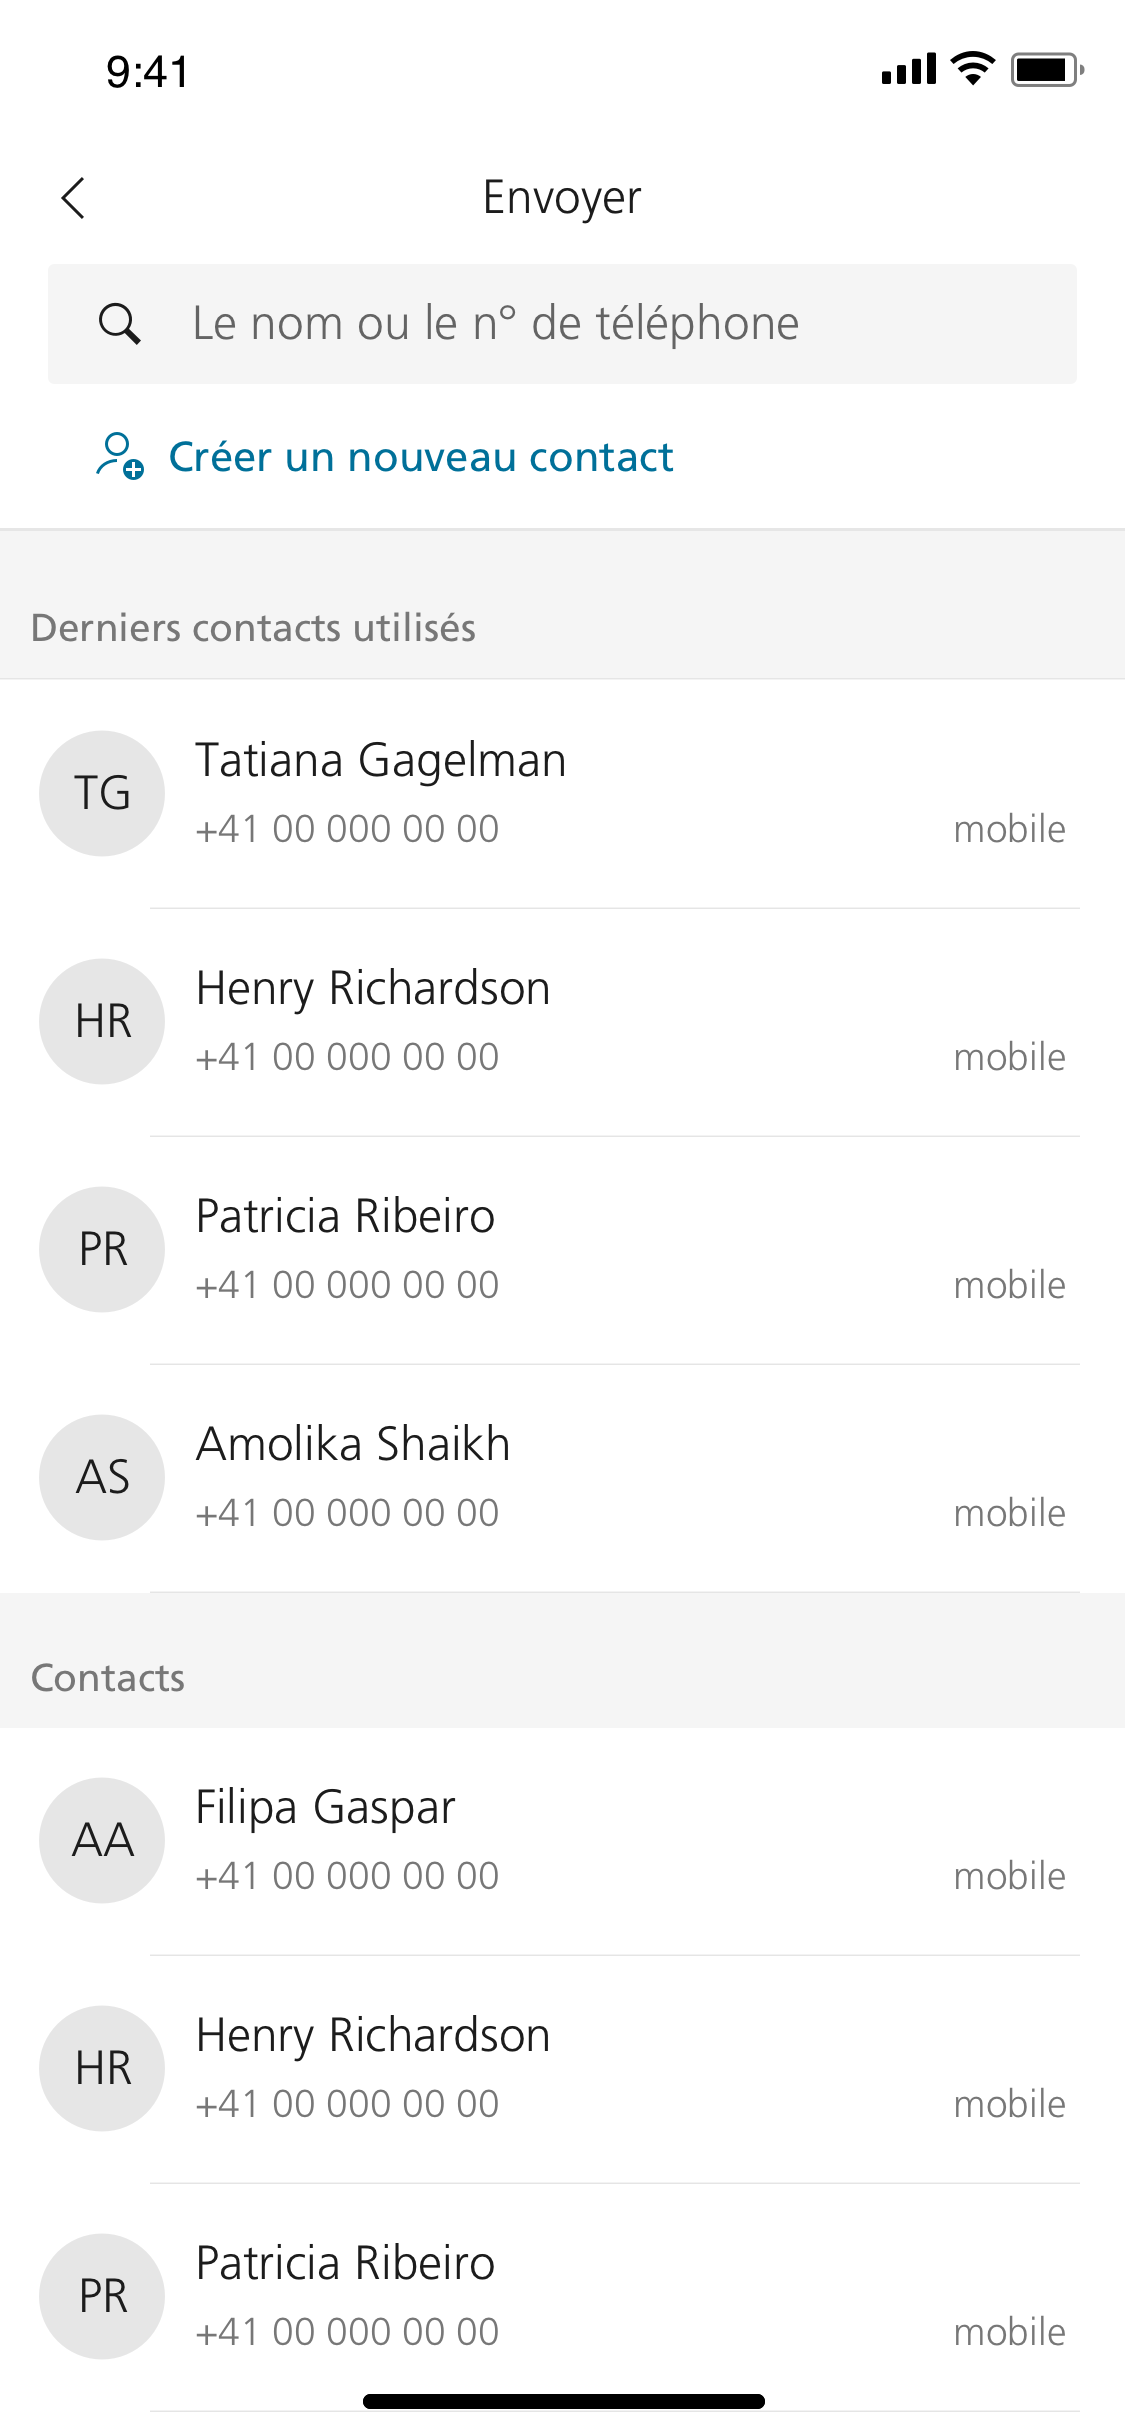The height and width of the screenshot is (2436, 1125).
Task: Tap the TG avatar circle
Action: [102, 793]
